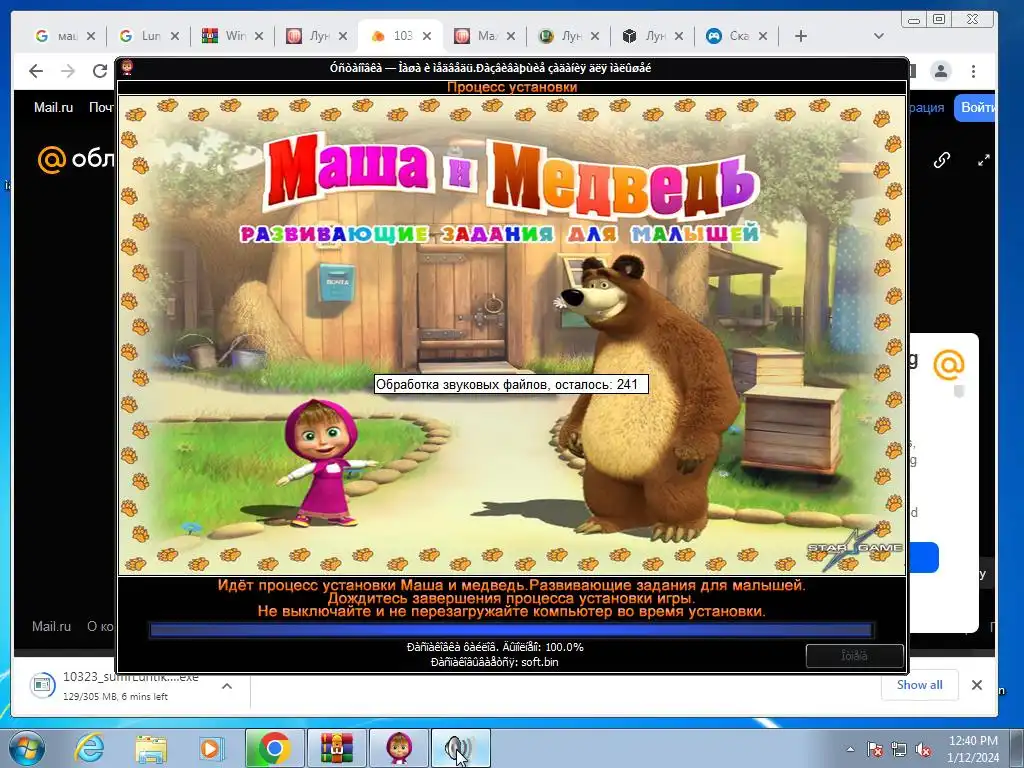Click the sound files processing status text
The image size is (1024, 768).
coord(511,384)
